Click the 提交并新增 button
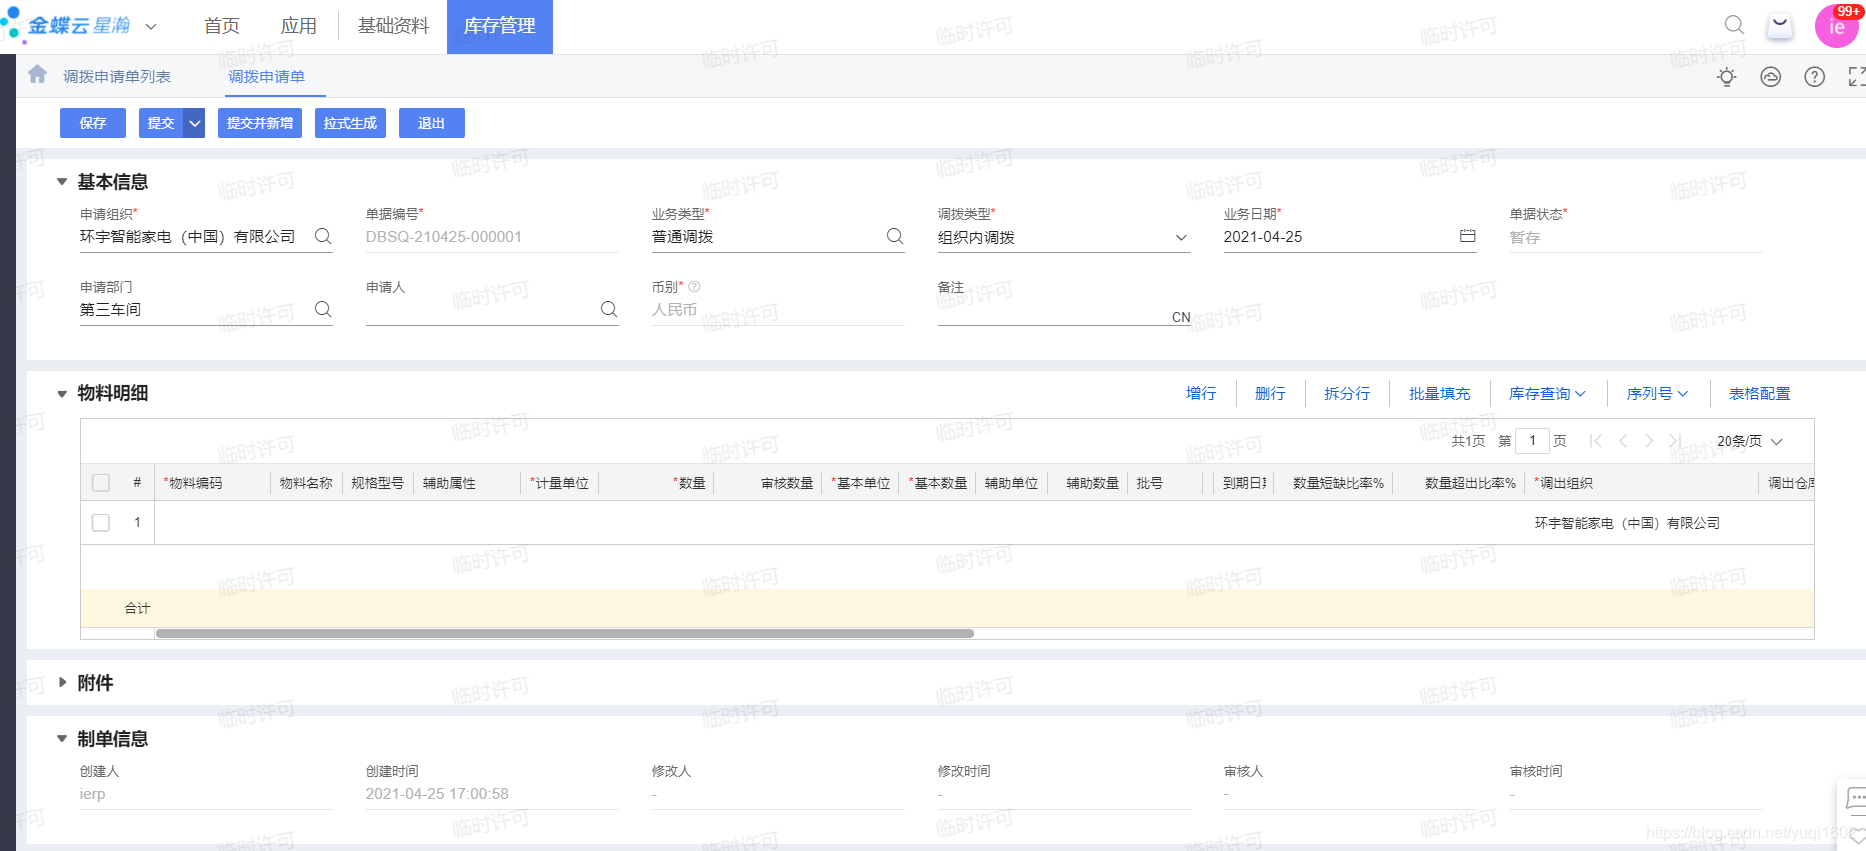This screenshot has width=1866, height=851. (260, 123)
